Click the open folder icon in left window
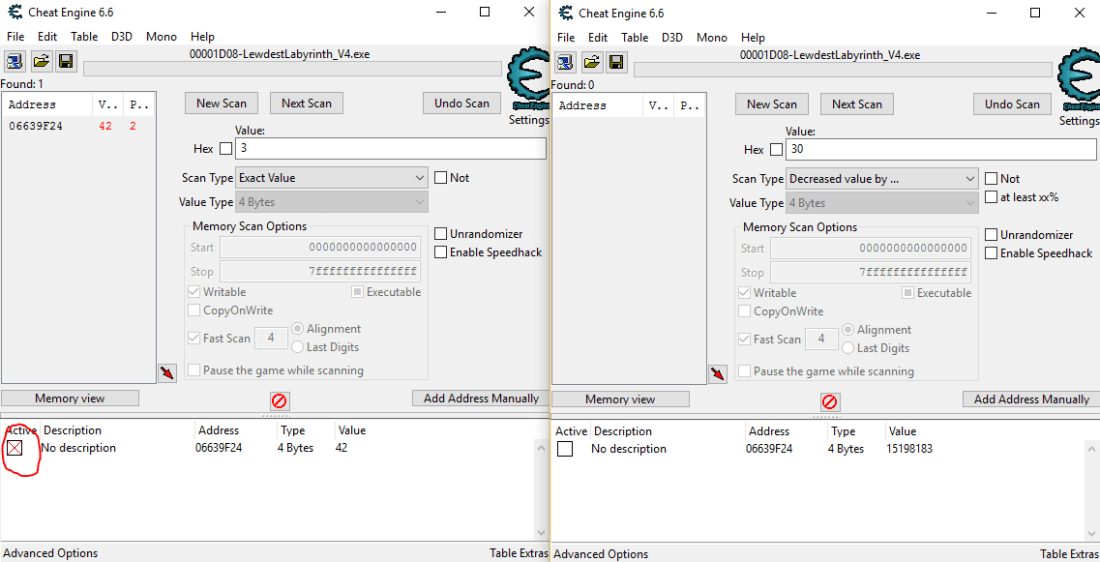The image size is (1100, 562). 41,62
